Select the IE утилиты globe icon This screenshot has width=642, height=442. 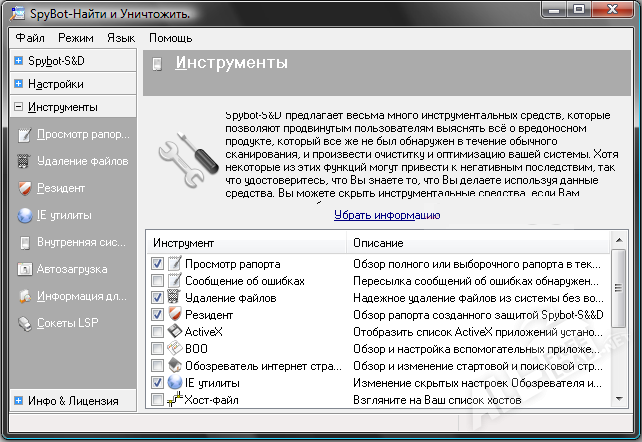(24, 215)
